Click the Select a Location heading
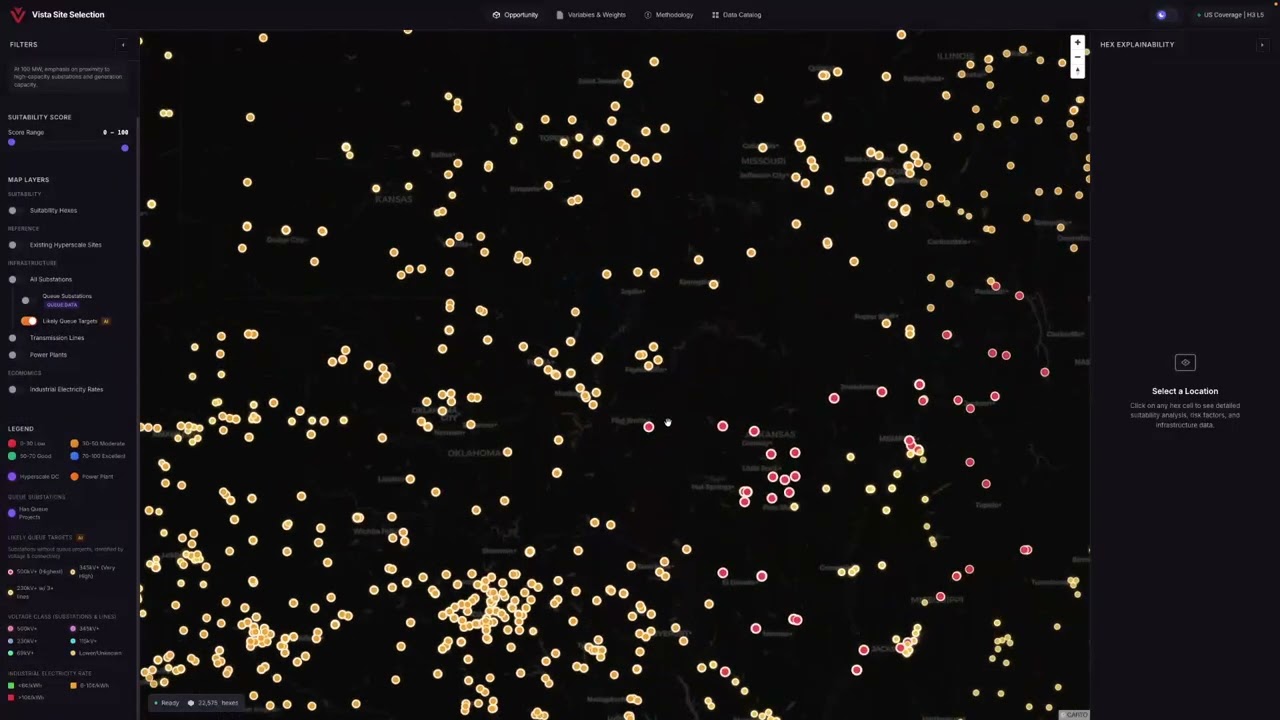The width and height of the screenshot is (1280, 720). pos(1185,391)
